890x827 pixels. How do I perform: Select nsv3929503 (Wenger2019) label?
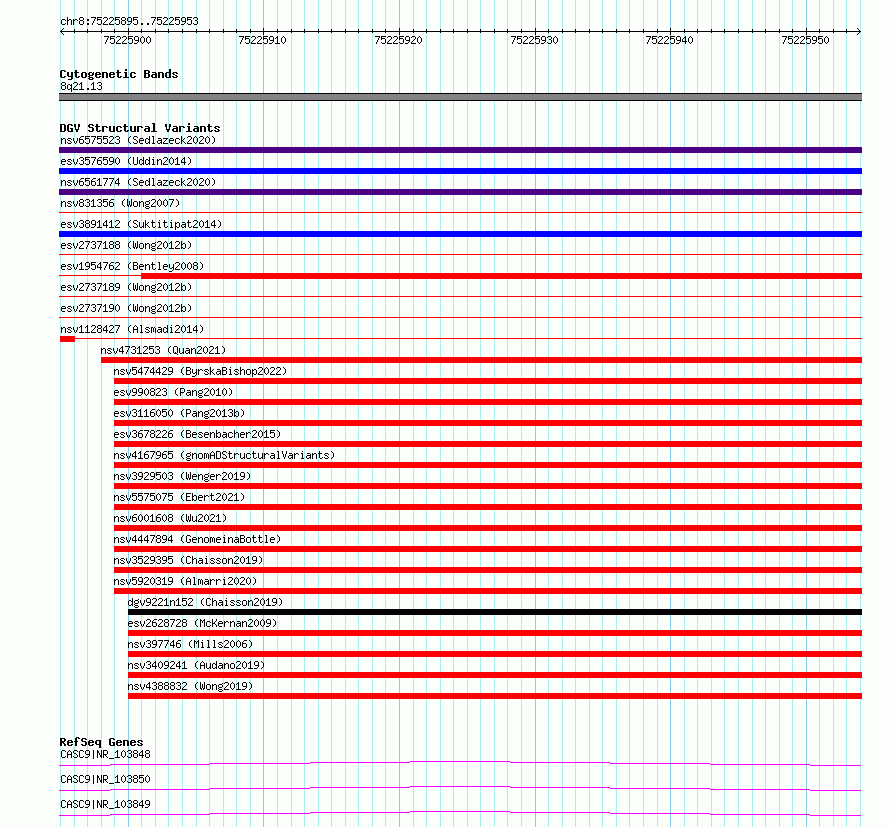(182, 476)
